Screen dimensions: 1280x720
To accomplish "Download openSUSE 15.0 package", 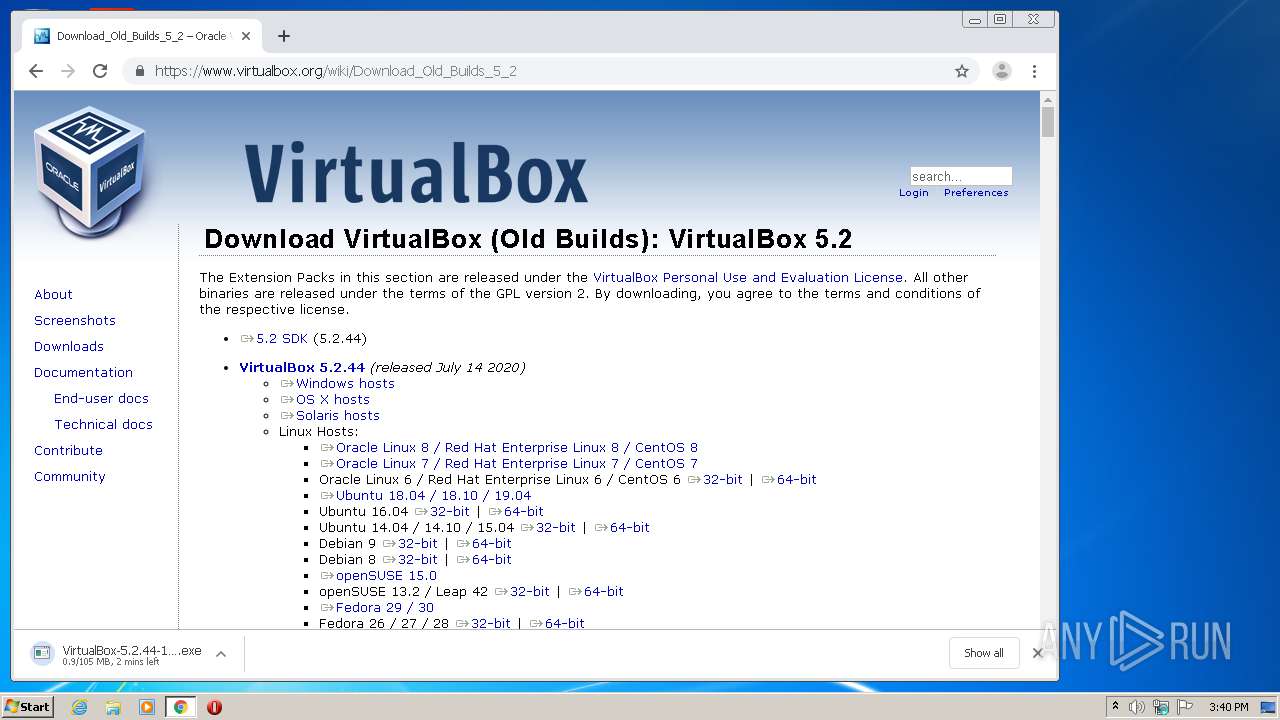I will 379,575.
